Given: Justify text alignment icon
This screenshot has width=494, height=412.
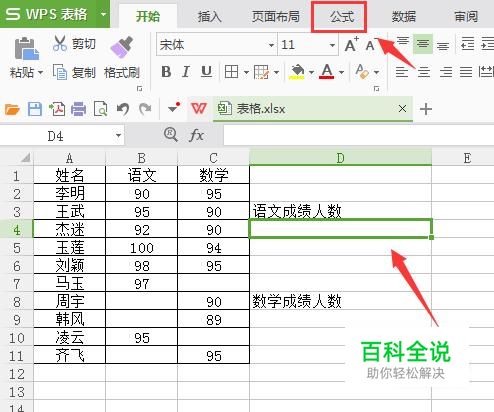Looking at the screenshot, I should tap(466, 72).
